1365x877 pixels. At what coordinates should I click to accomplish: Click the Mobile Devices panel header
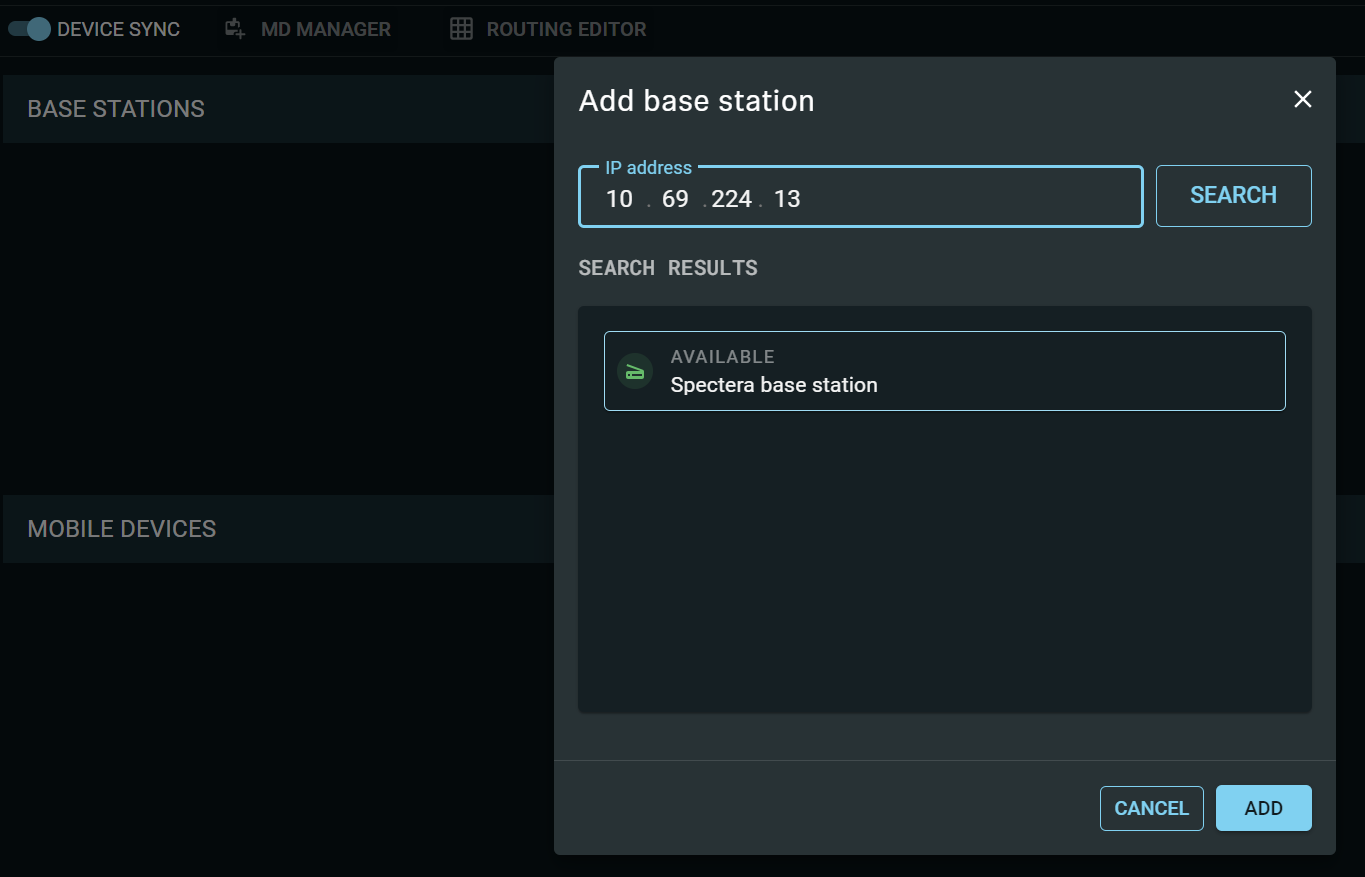tap(122, 529)
